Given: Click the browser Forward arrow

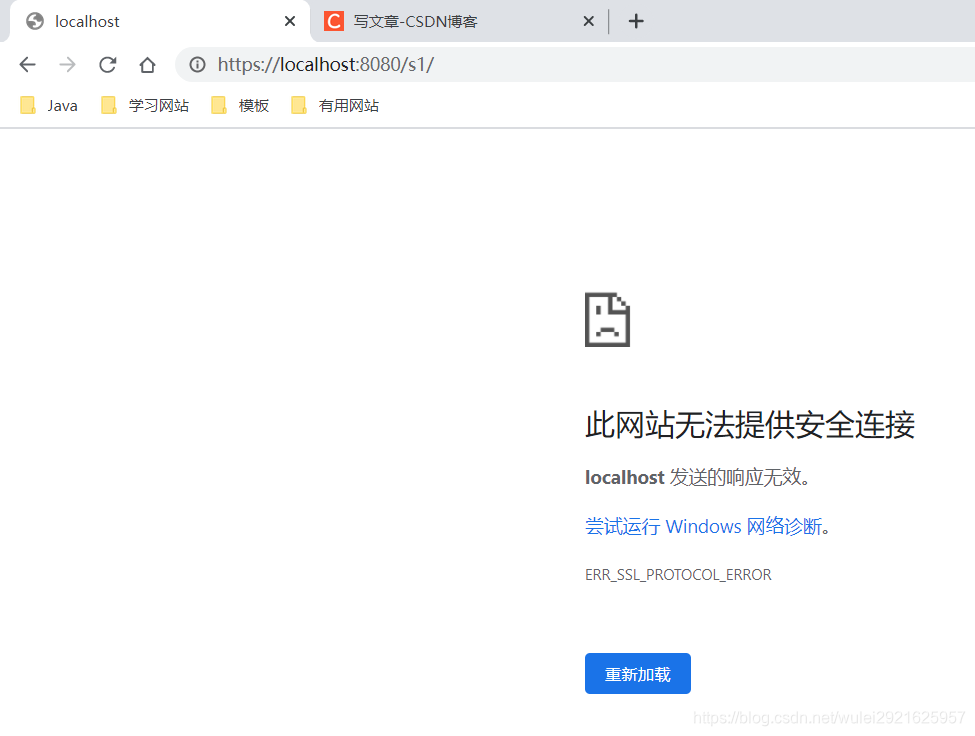Looking at the screenshot, I should click(x=67, y=64).
